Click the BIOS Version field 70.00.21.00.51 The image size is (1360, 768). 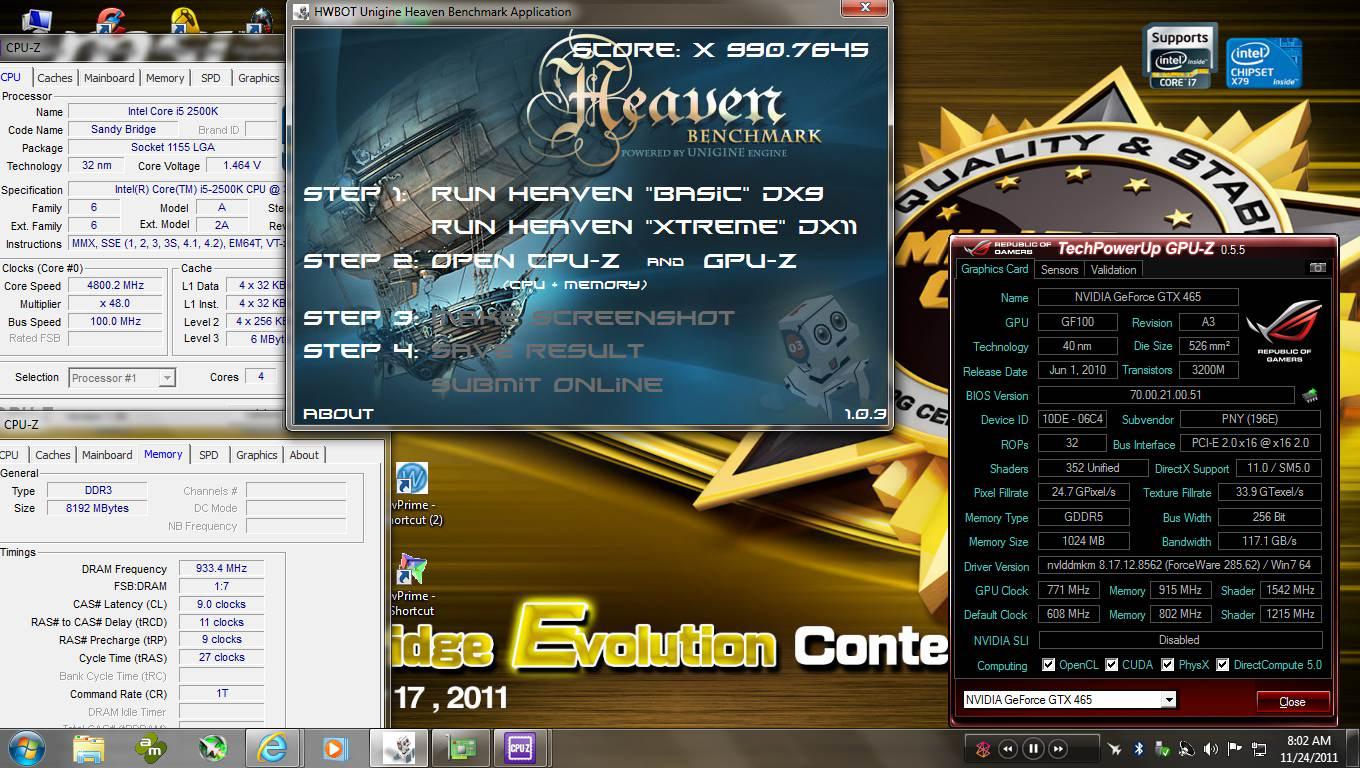(x=1166, y=395)
